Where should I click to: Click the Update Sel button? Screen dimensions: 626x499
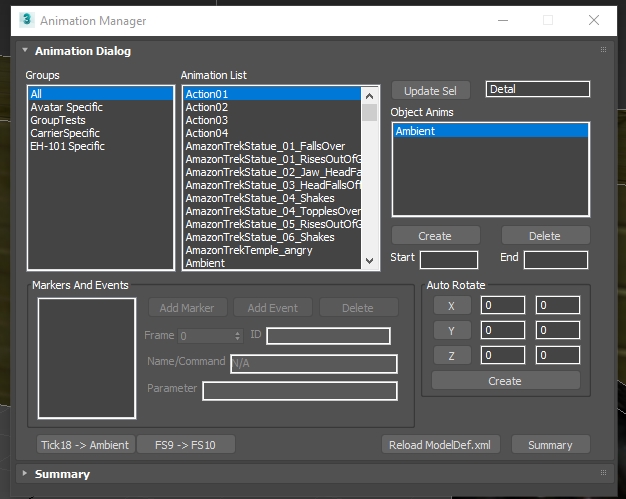point(430,91)
